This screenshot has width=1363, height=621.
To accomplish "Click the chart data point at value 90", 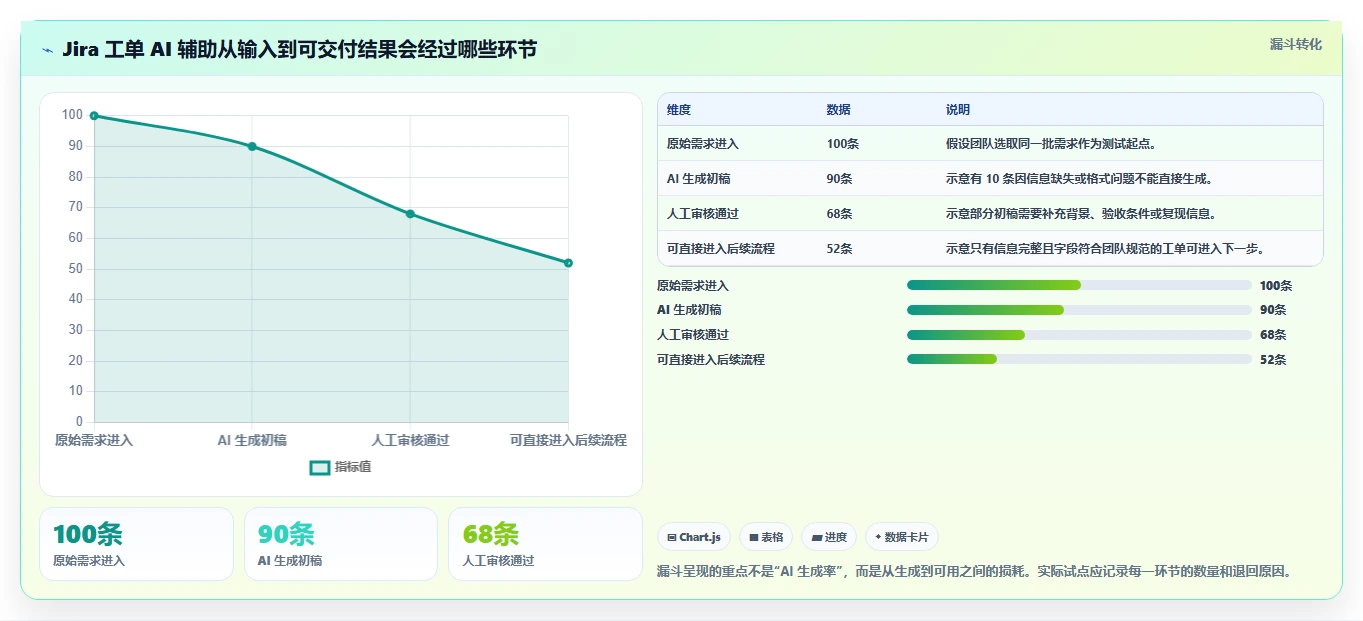I will click(252, 146).
